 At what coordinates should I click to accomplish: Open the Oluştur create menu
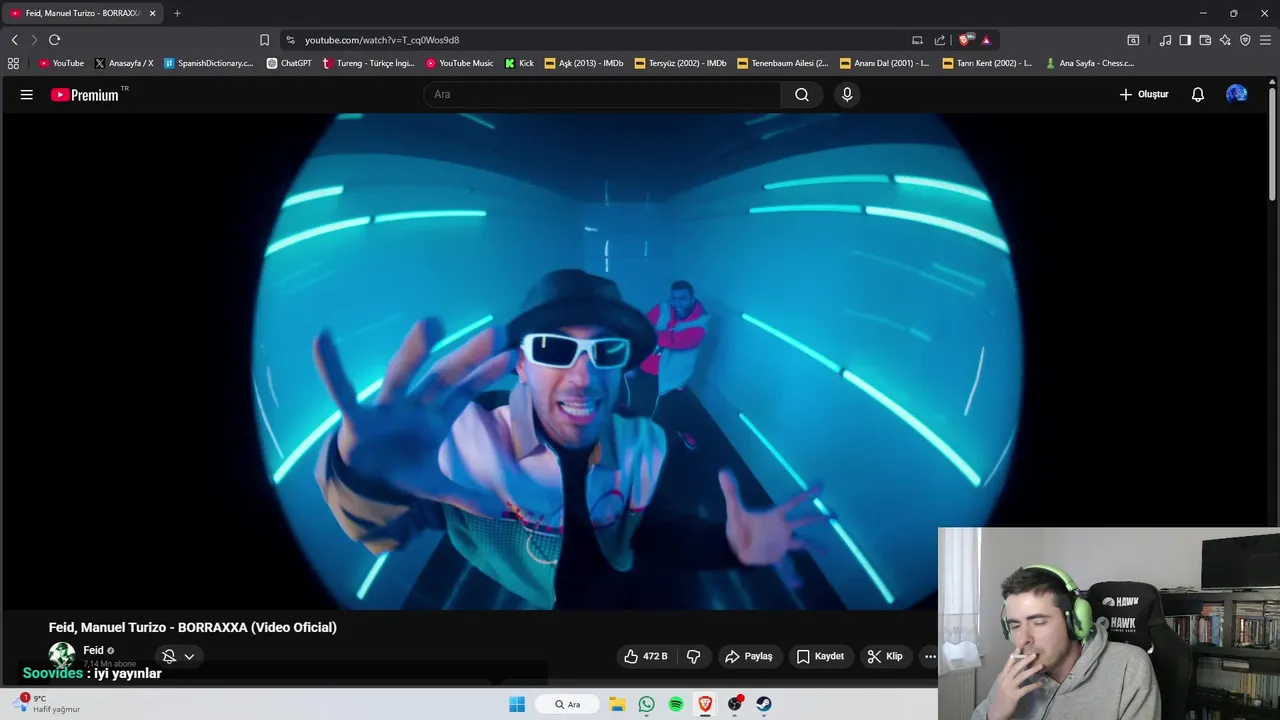click(1143, 95)
